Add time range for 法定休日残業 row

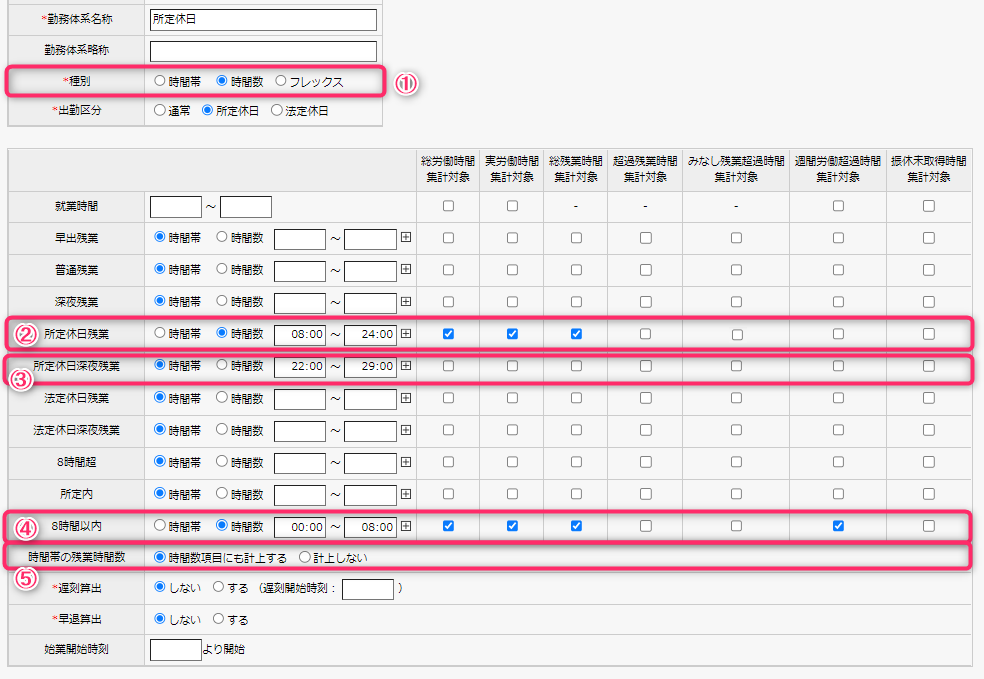pyautogui.click(x=406, y=398)
